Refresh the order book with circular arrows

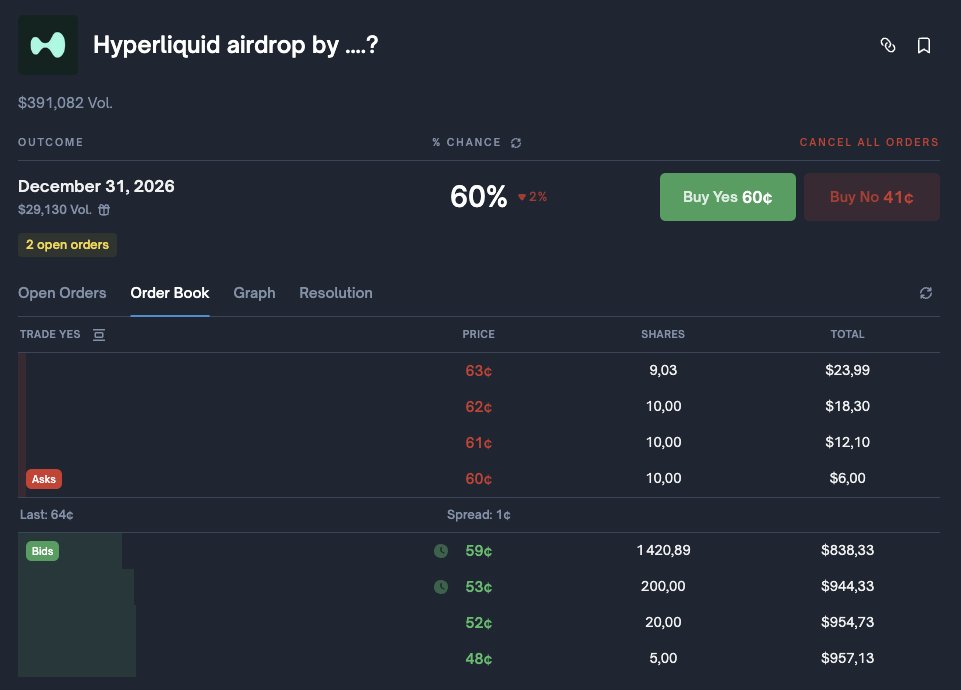click(925, 293)
